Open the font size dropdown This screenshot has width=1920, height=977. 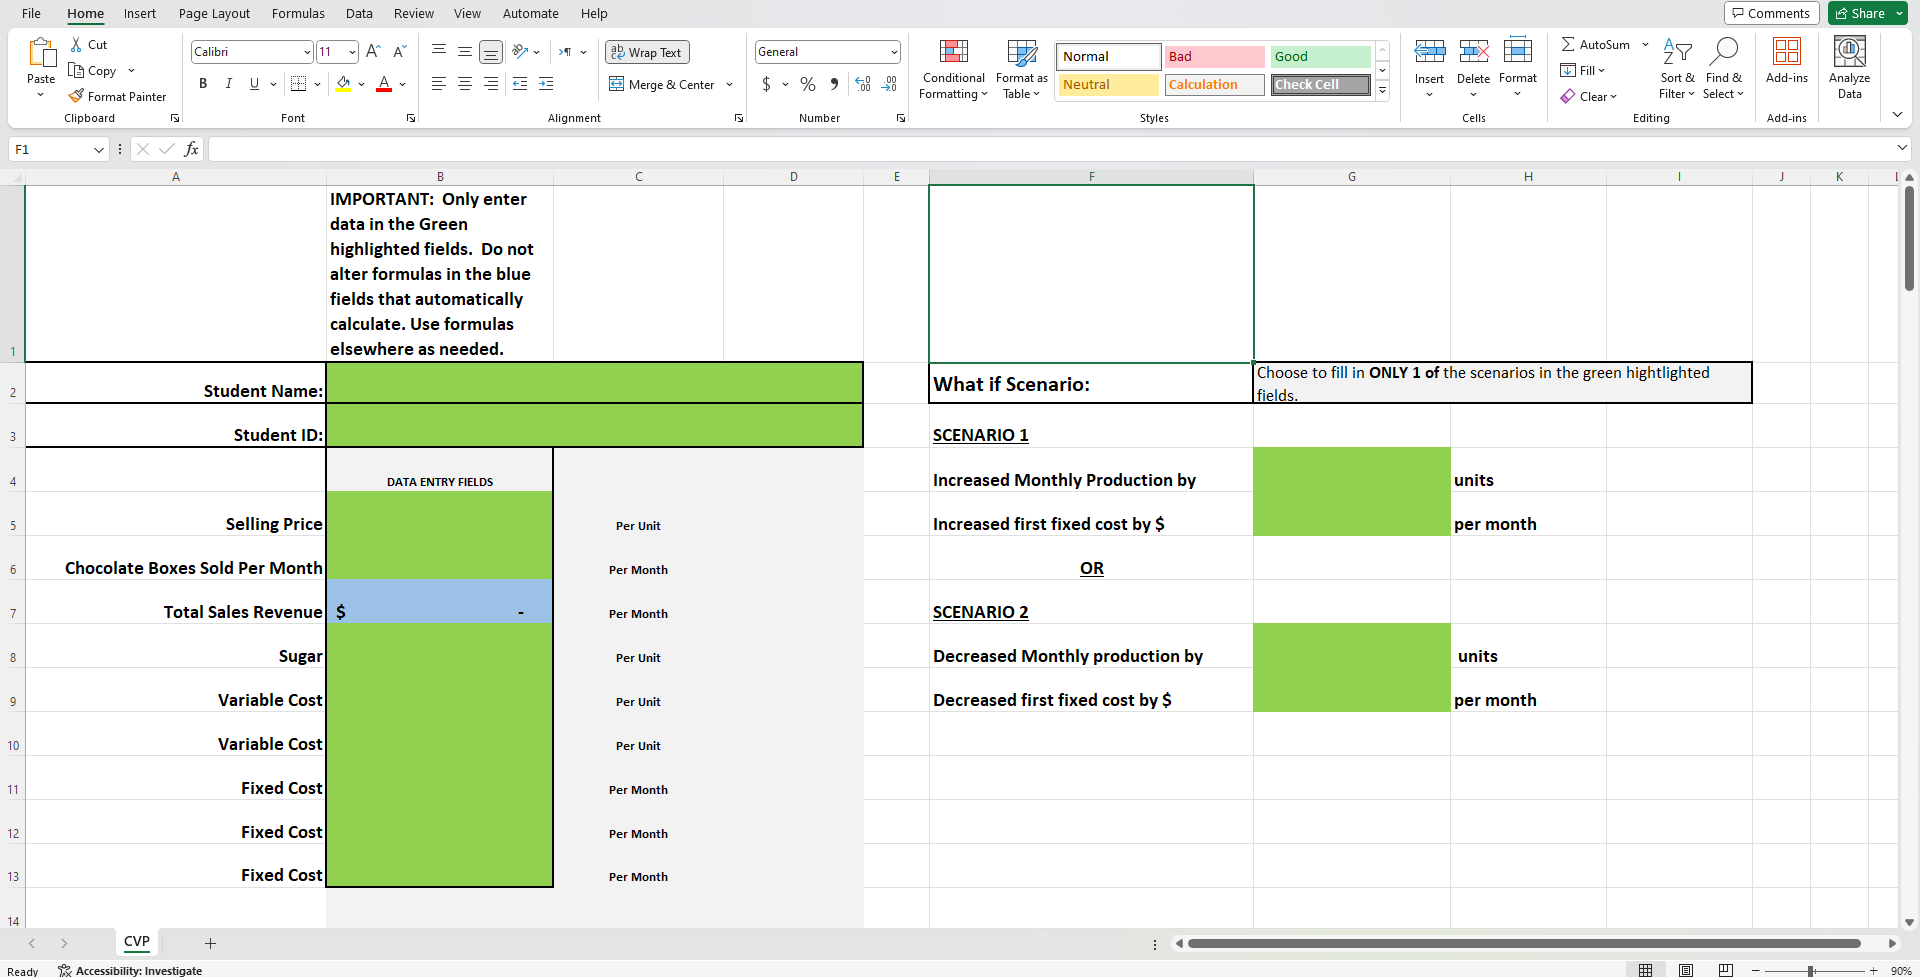(352, 52)
